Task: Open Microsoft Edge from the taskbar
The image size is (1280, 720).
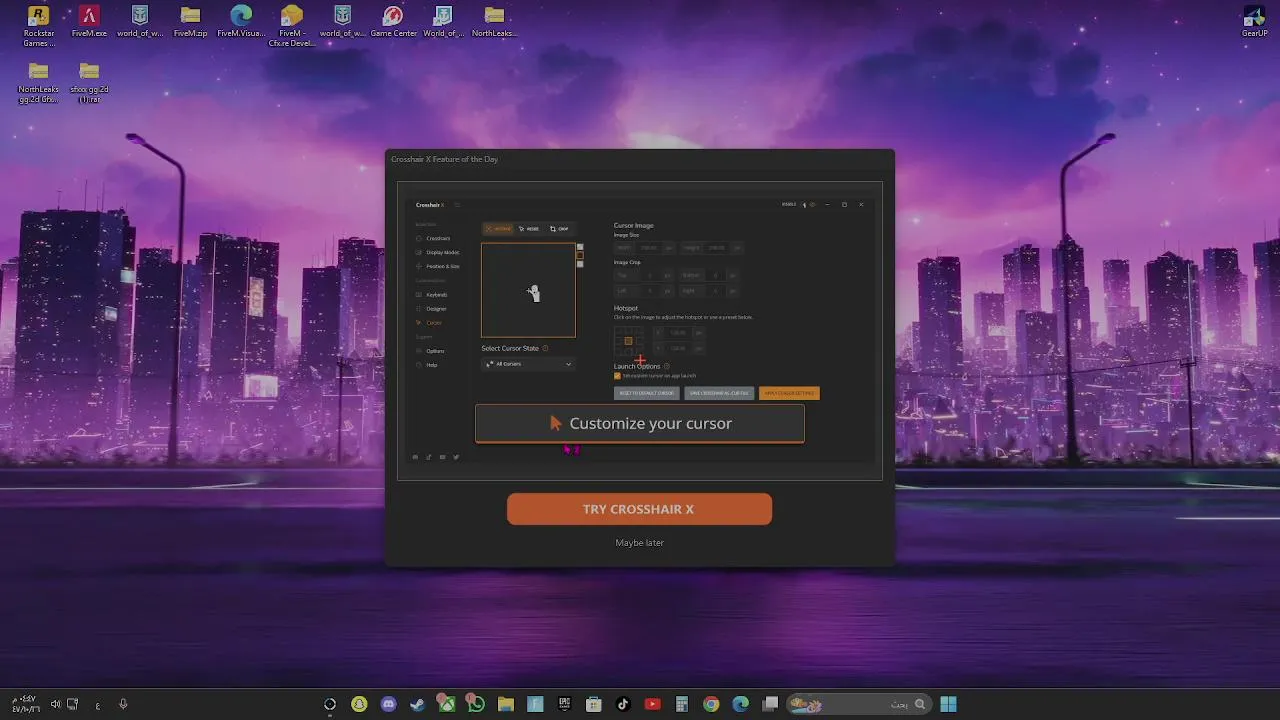Action: click(741, 704)
